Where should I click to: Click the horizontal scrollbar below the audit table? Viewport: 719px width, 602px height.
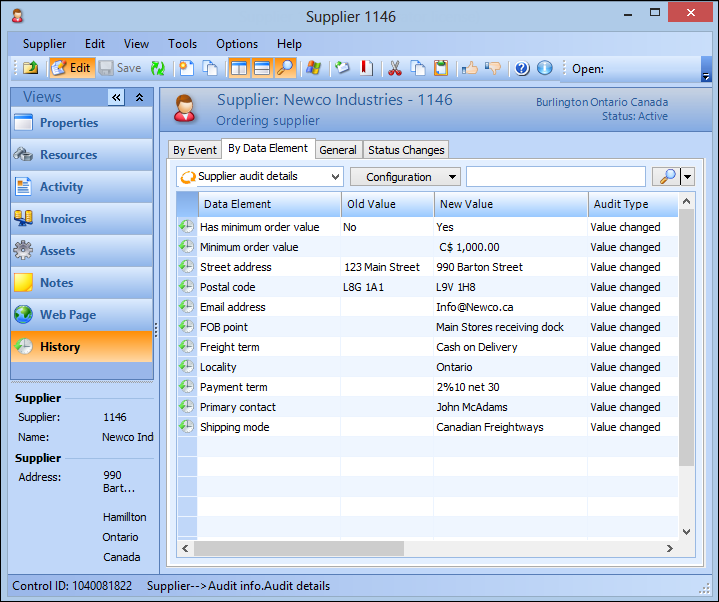(x=300, y=549)
